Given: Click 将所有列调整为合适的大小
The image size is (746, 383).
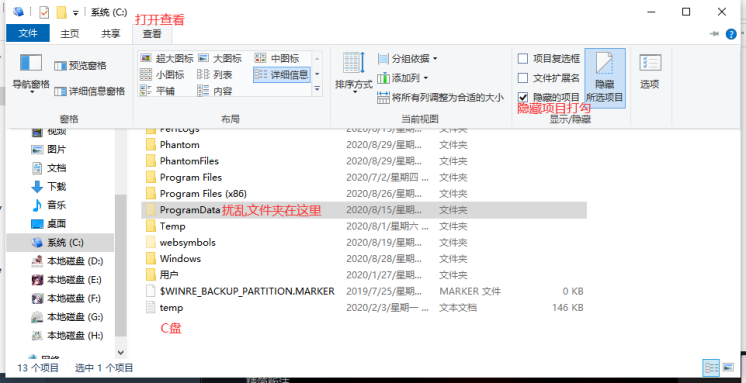Looking at the screenshot, I should tap(440, 98).
